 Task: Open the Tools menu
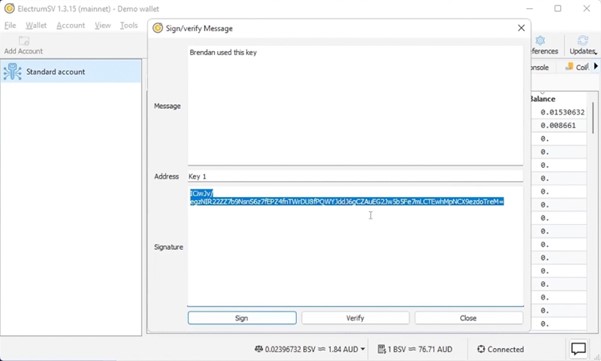pos(129,26)
